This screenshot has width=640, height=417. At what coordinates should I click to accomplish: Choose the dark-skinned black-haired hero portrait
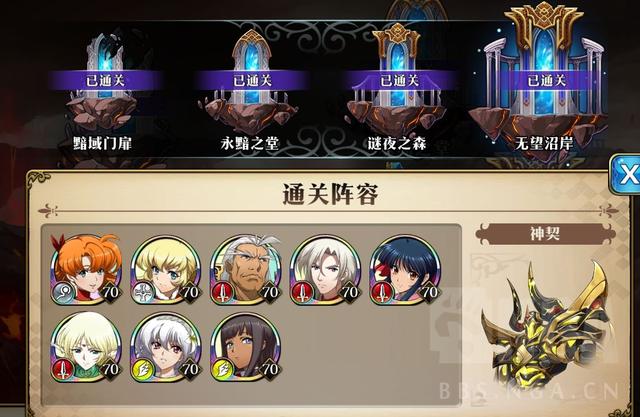[246, 348]
